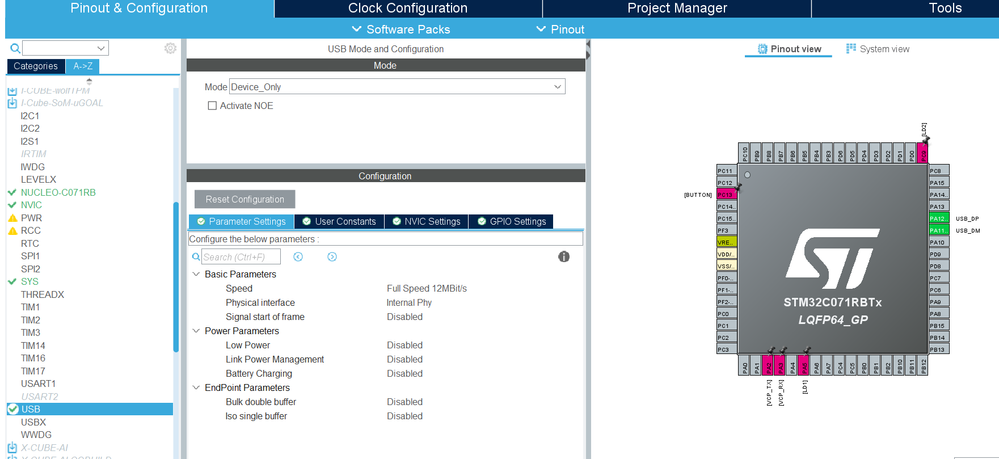The width and height of the screenshot is (999, 459).
Task: Click the PA10 pin on the chip
Action: 938,242
